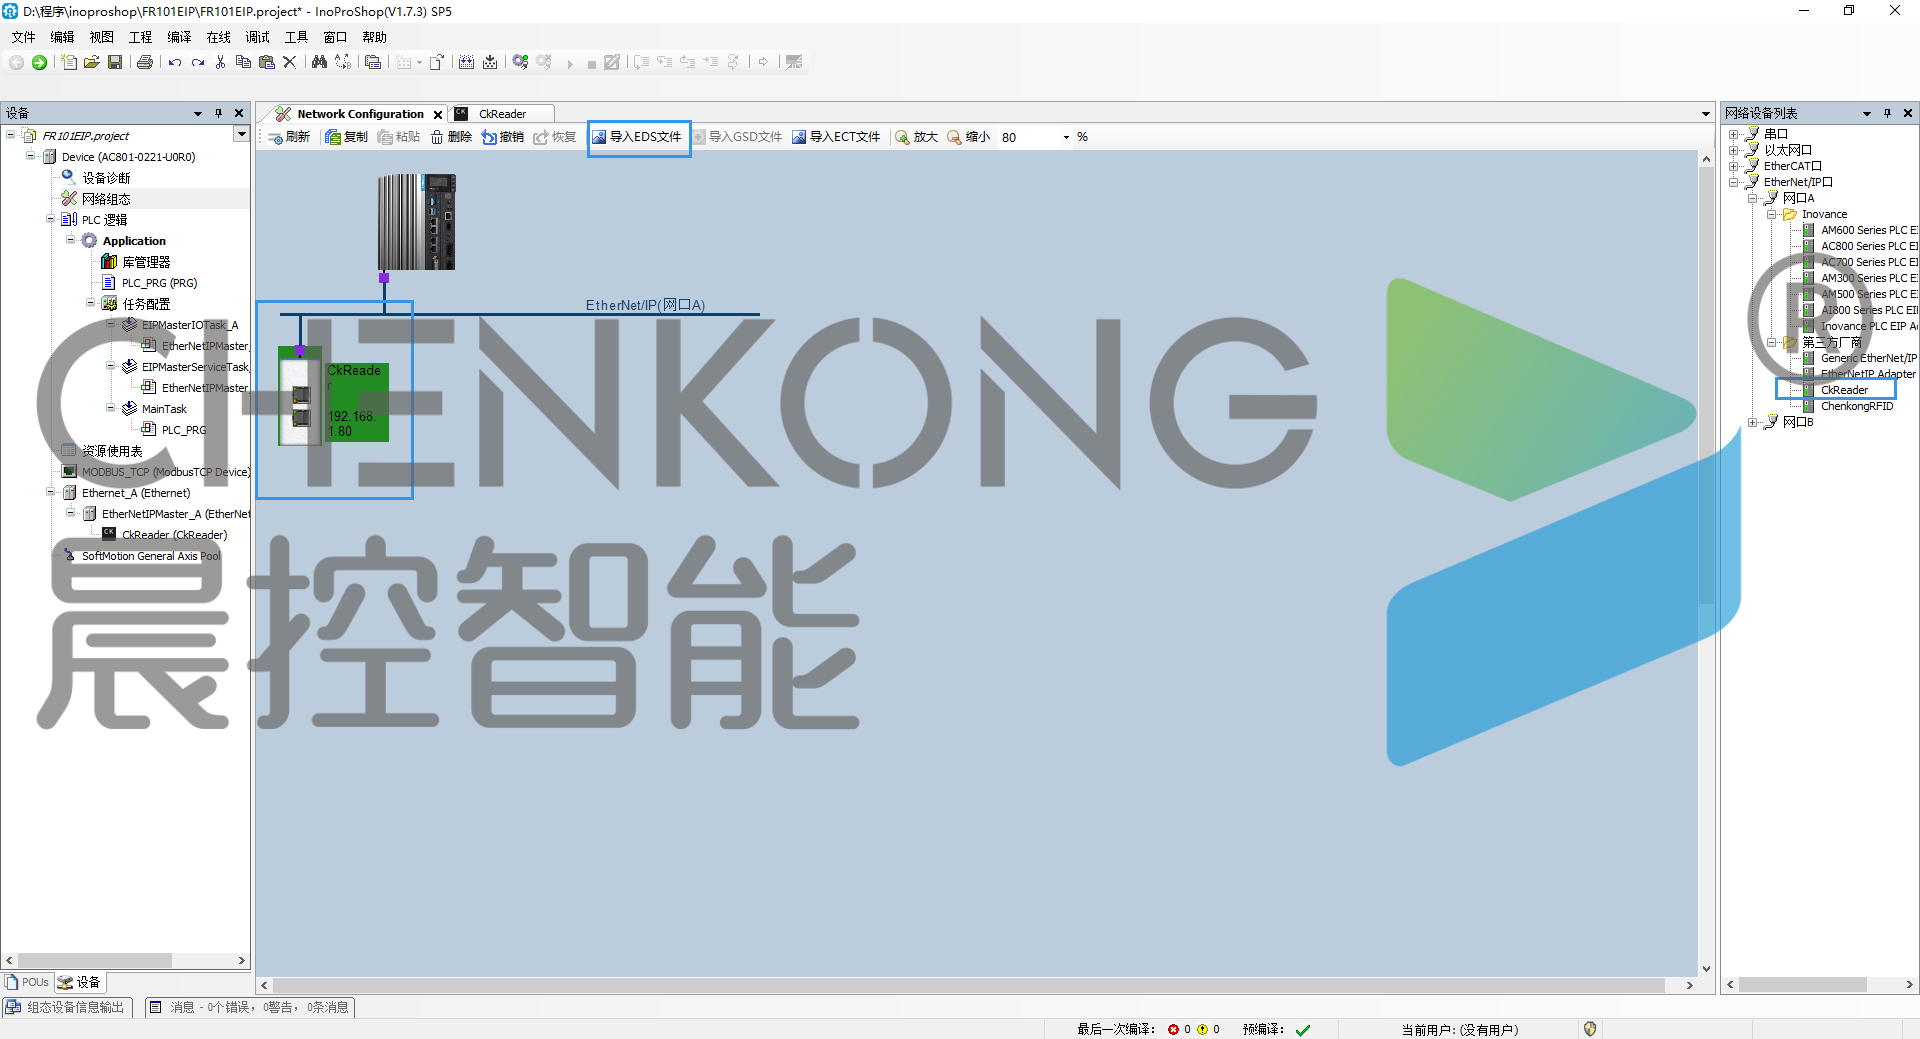Switch to the POUs panel tab
Screen dimensions: 1920x1039
point(27,982)
